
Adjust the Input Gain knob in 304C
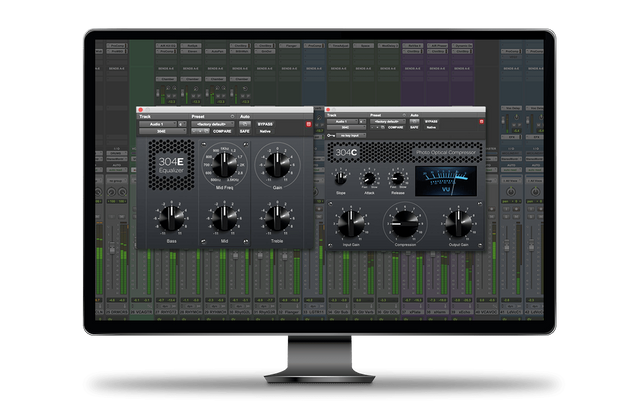click(351, 224)
